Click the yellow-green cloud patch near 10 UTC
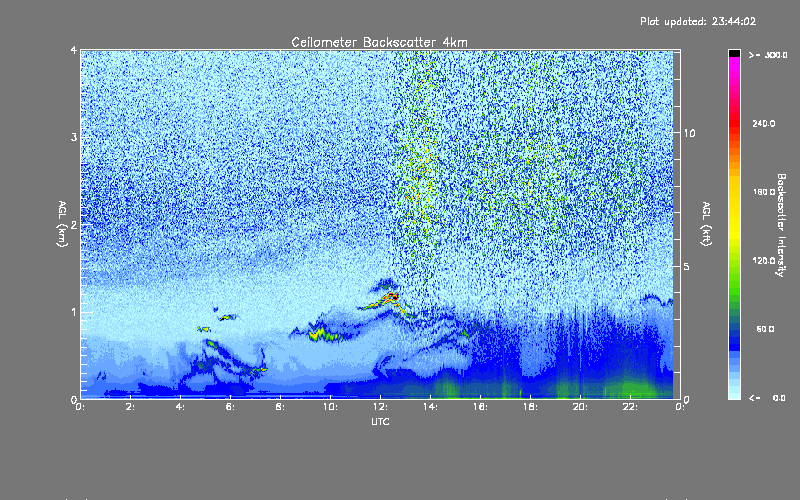Viewport: 800px width, 500px height. pos(325,334)
